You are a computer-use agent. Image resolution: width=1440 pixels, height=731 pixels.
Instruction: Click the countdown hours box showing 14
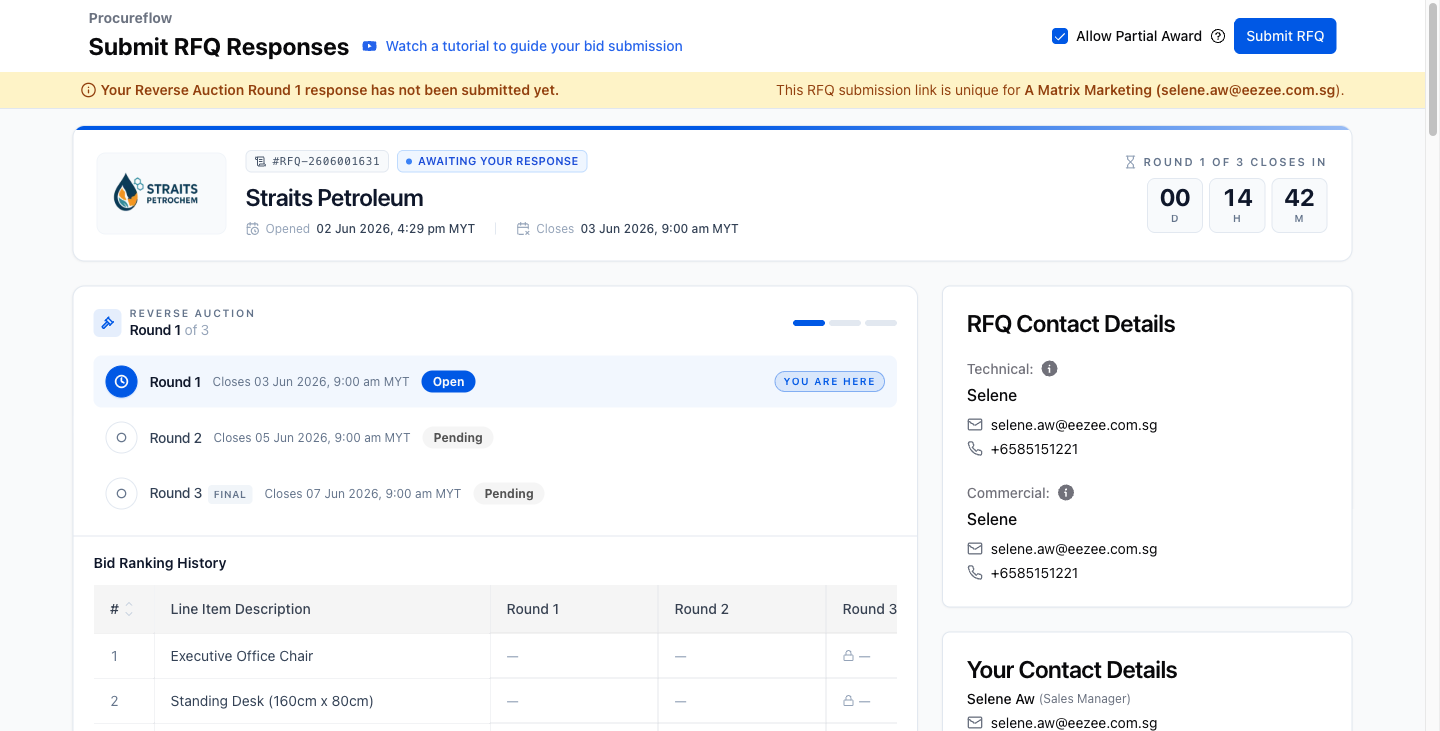[x=1237, y=205]
